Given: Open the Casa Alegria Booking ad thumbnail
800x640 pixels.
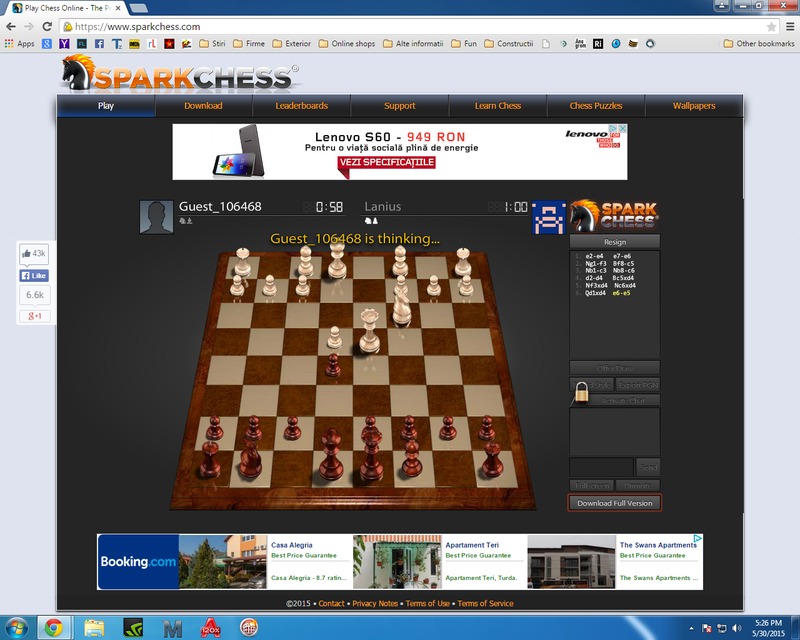Looking at the screenshot, I should (223, 562).
